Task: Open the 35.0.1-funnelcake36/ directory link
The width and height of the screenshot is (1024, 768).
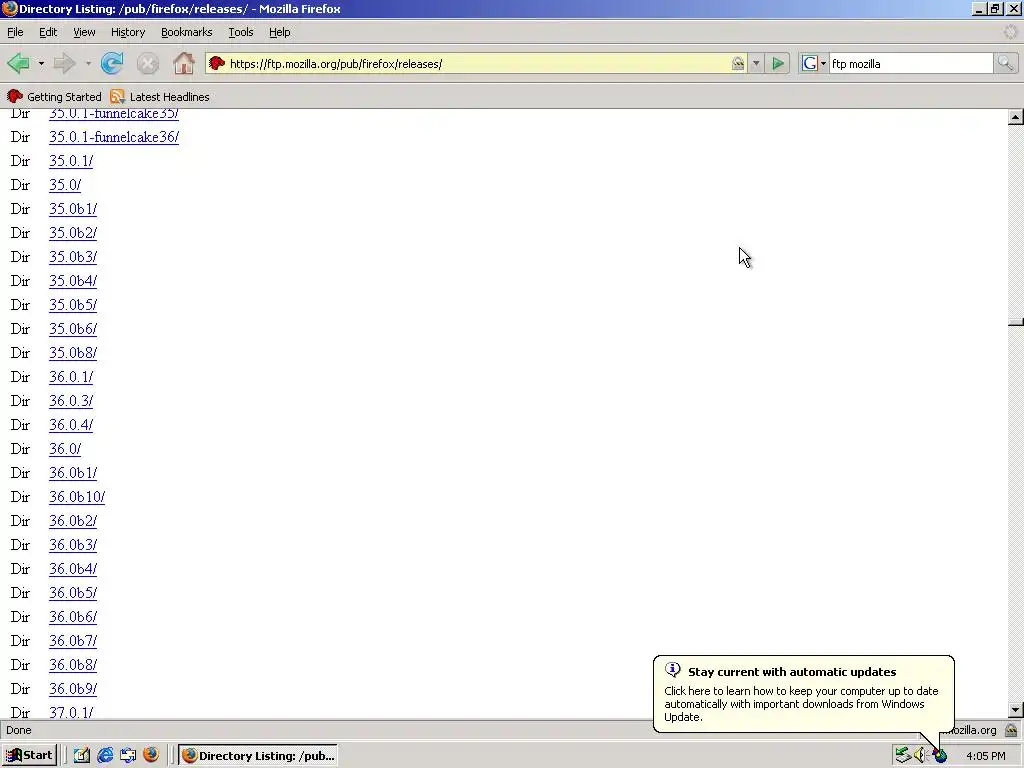Action: (114, 137)
